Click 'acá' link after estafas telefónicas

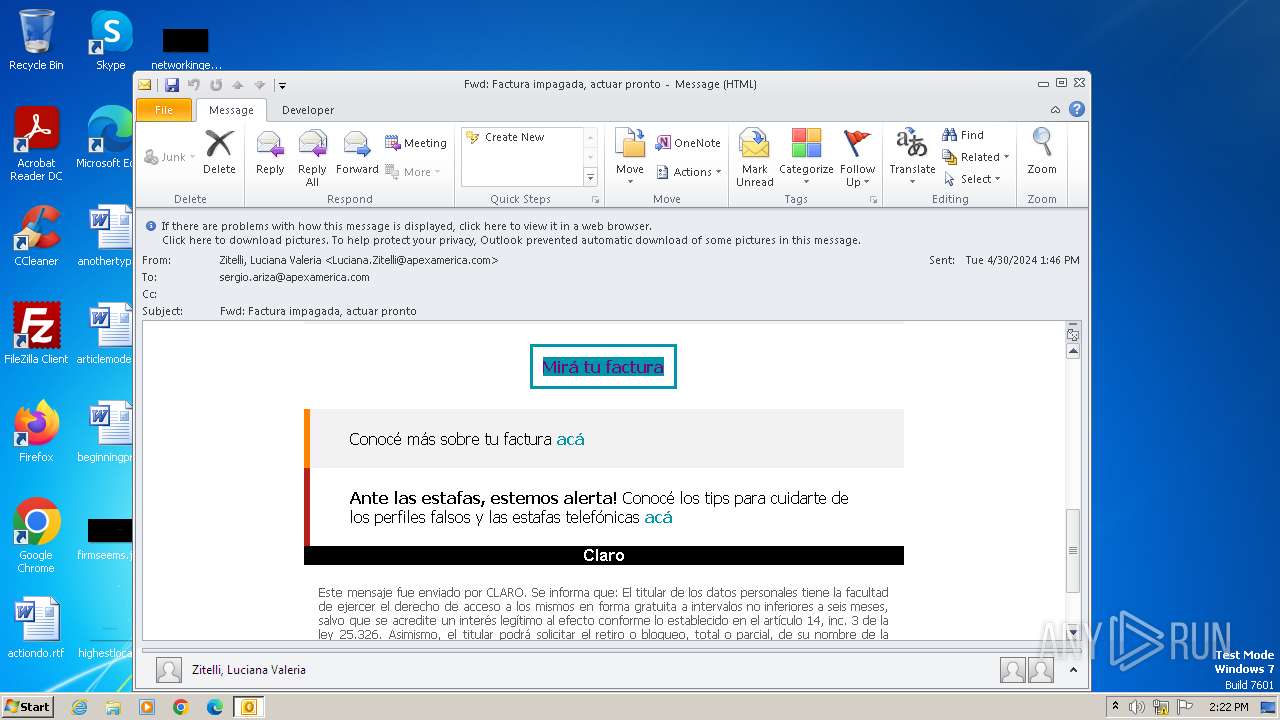pyautogui.click(x=658, y=517)
